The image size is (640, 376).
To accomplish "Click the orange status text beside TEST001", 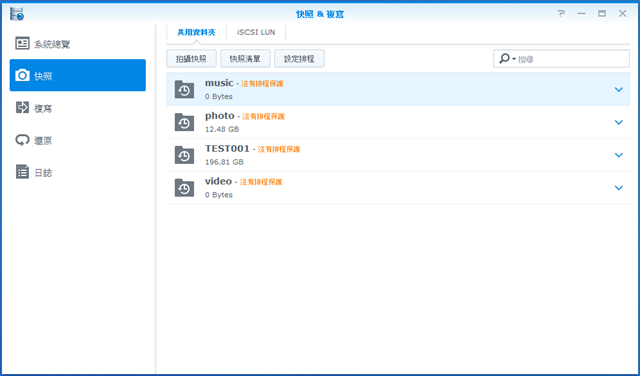I will pyautogui.click(x=279, y=149).
